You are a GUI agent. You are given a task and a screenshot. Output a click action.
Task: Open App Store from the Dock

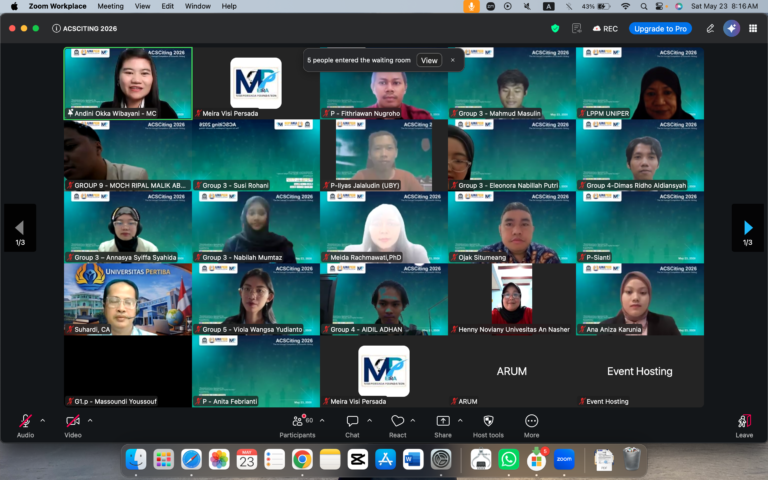[385, 459]
